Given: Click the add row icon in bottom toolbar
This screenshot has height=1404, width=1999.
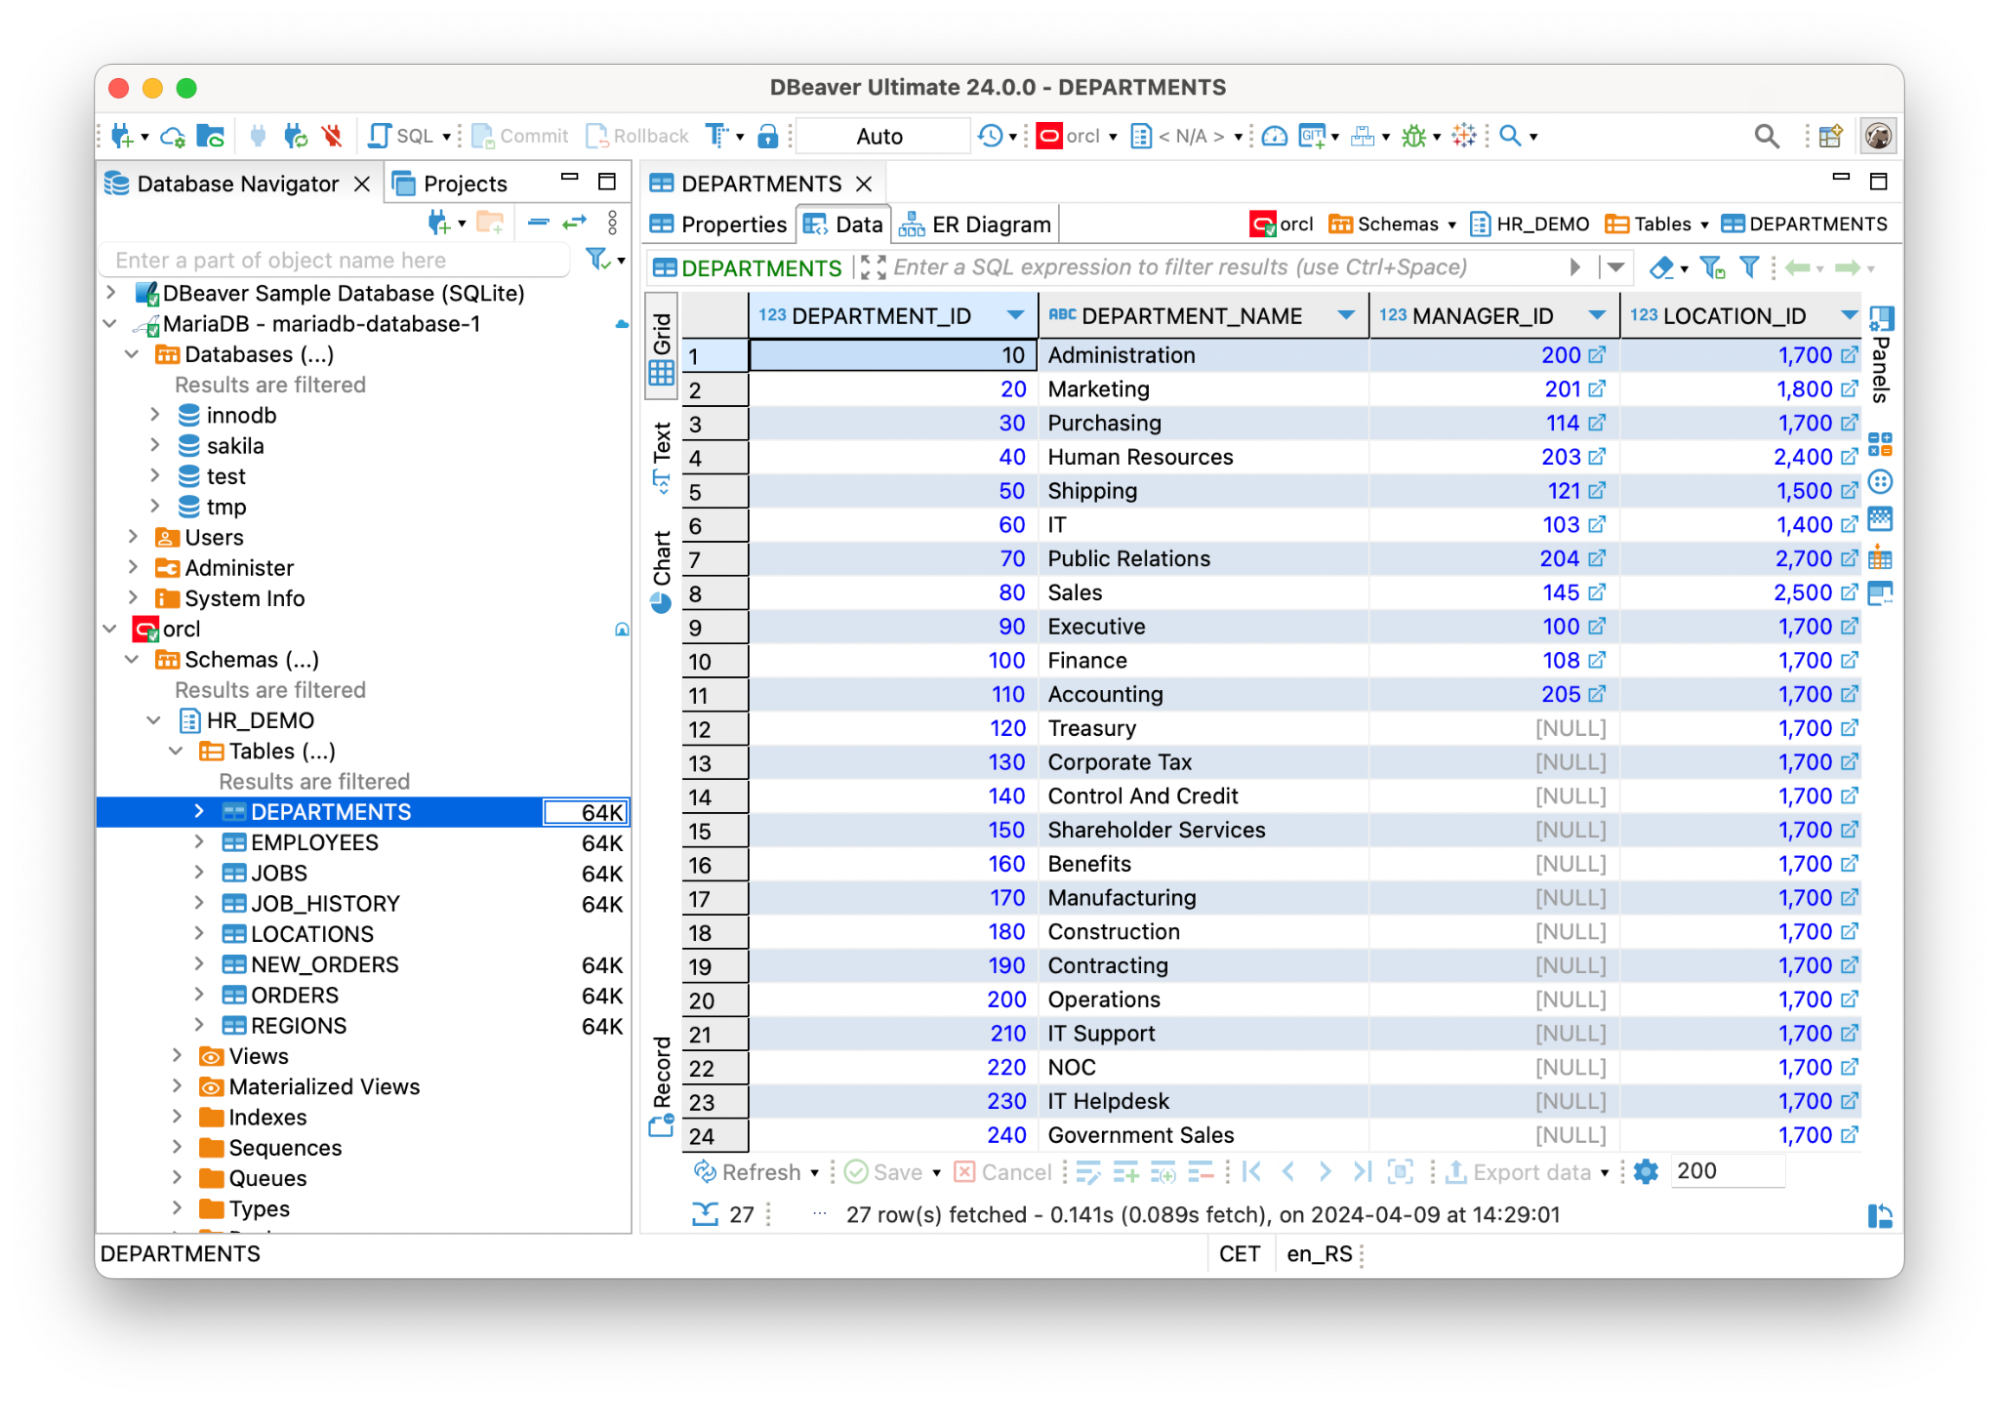Looking at the screenshot, I should [x=1125, y=1172].
